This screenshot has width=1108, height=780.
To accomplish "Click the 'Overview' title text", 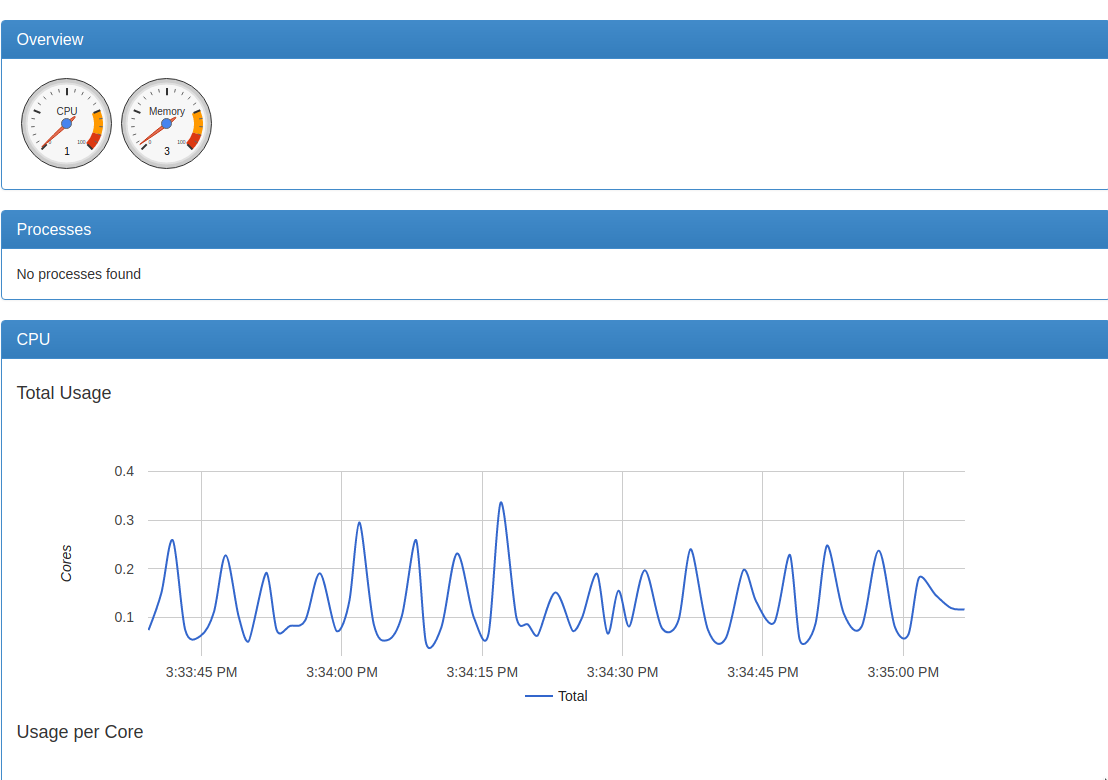I will [x=50, y=39].
